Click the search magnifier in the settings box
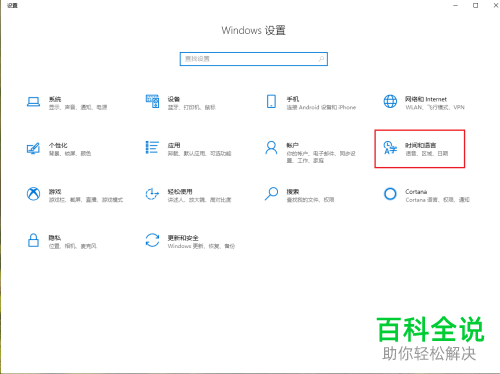 pyautogui.click(x=321, y=59)
